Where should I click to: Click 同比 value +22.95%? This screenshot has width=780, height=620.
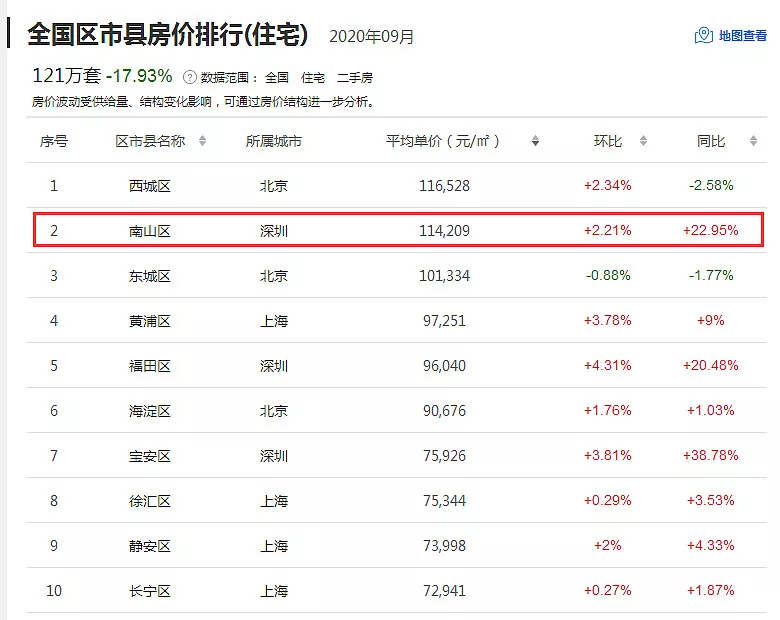point(710,230)
